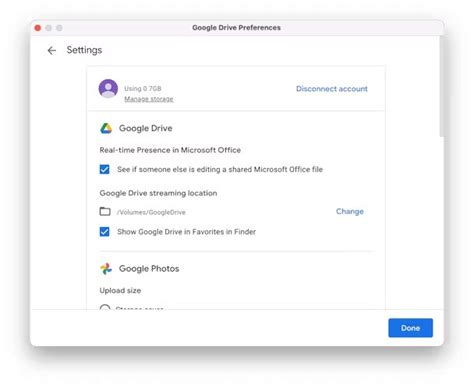The width and height of the screenshot is (474, 386).
Task: Click Real-time Presence in Microsoft Office heading
Action: (170, 150)
